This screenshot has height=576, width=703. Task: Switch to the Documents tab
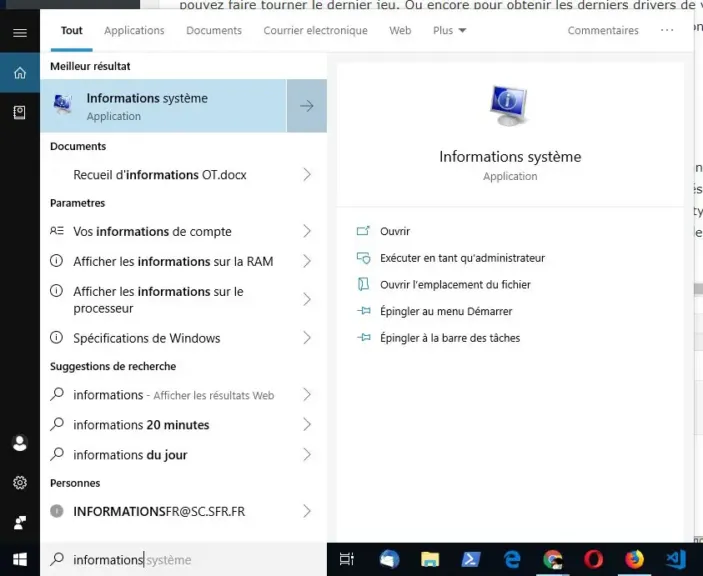click(x=214, y=30)
